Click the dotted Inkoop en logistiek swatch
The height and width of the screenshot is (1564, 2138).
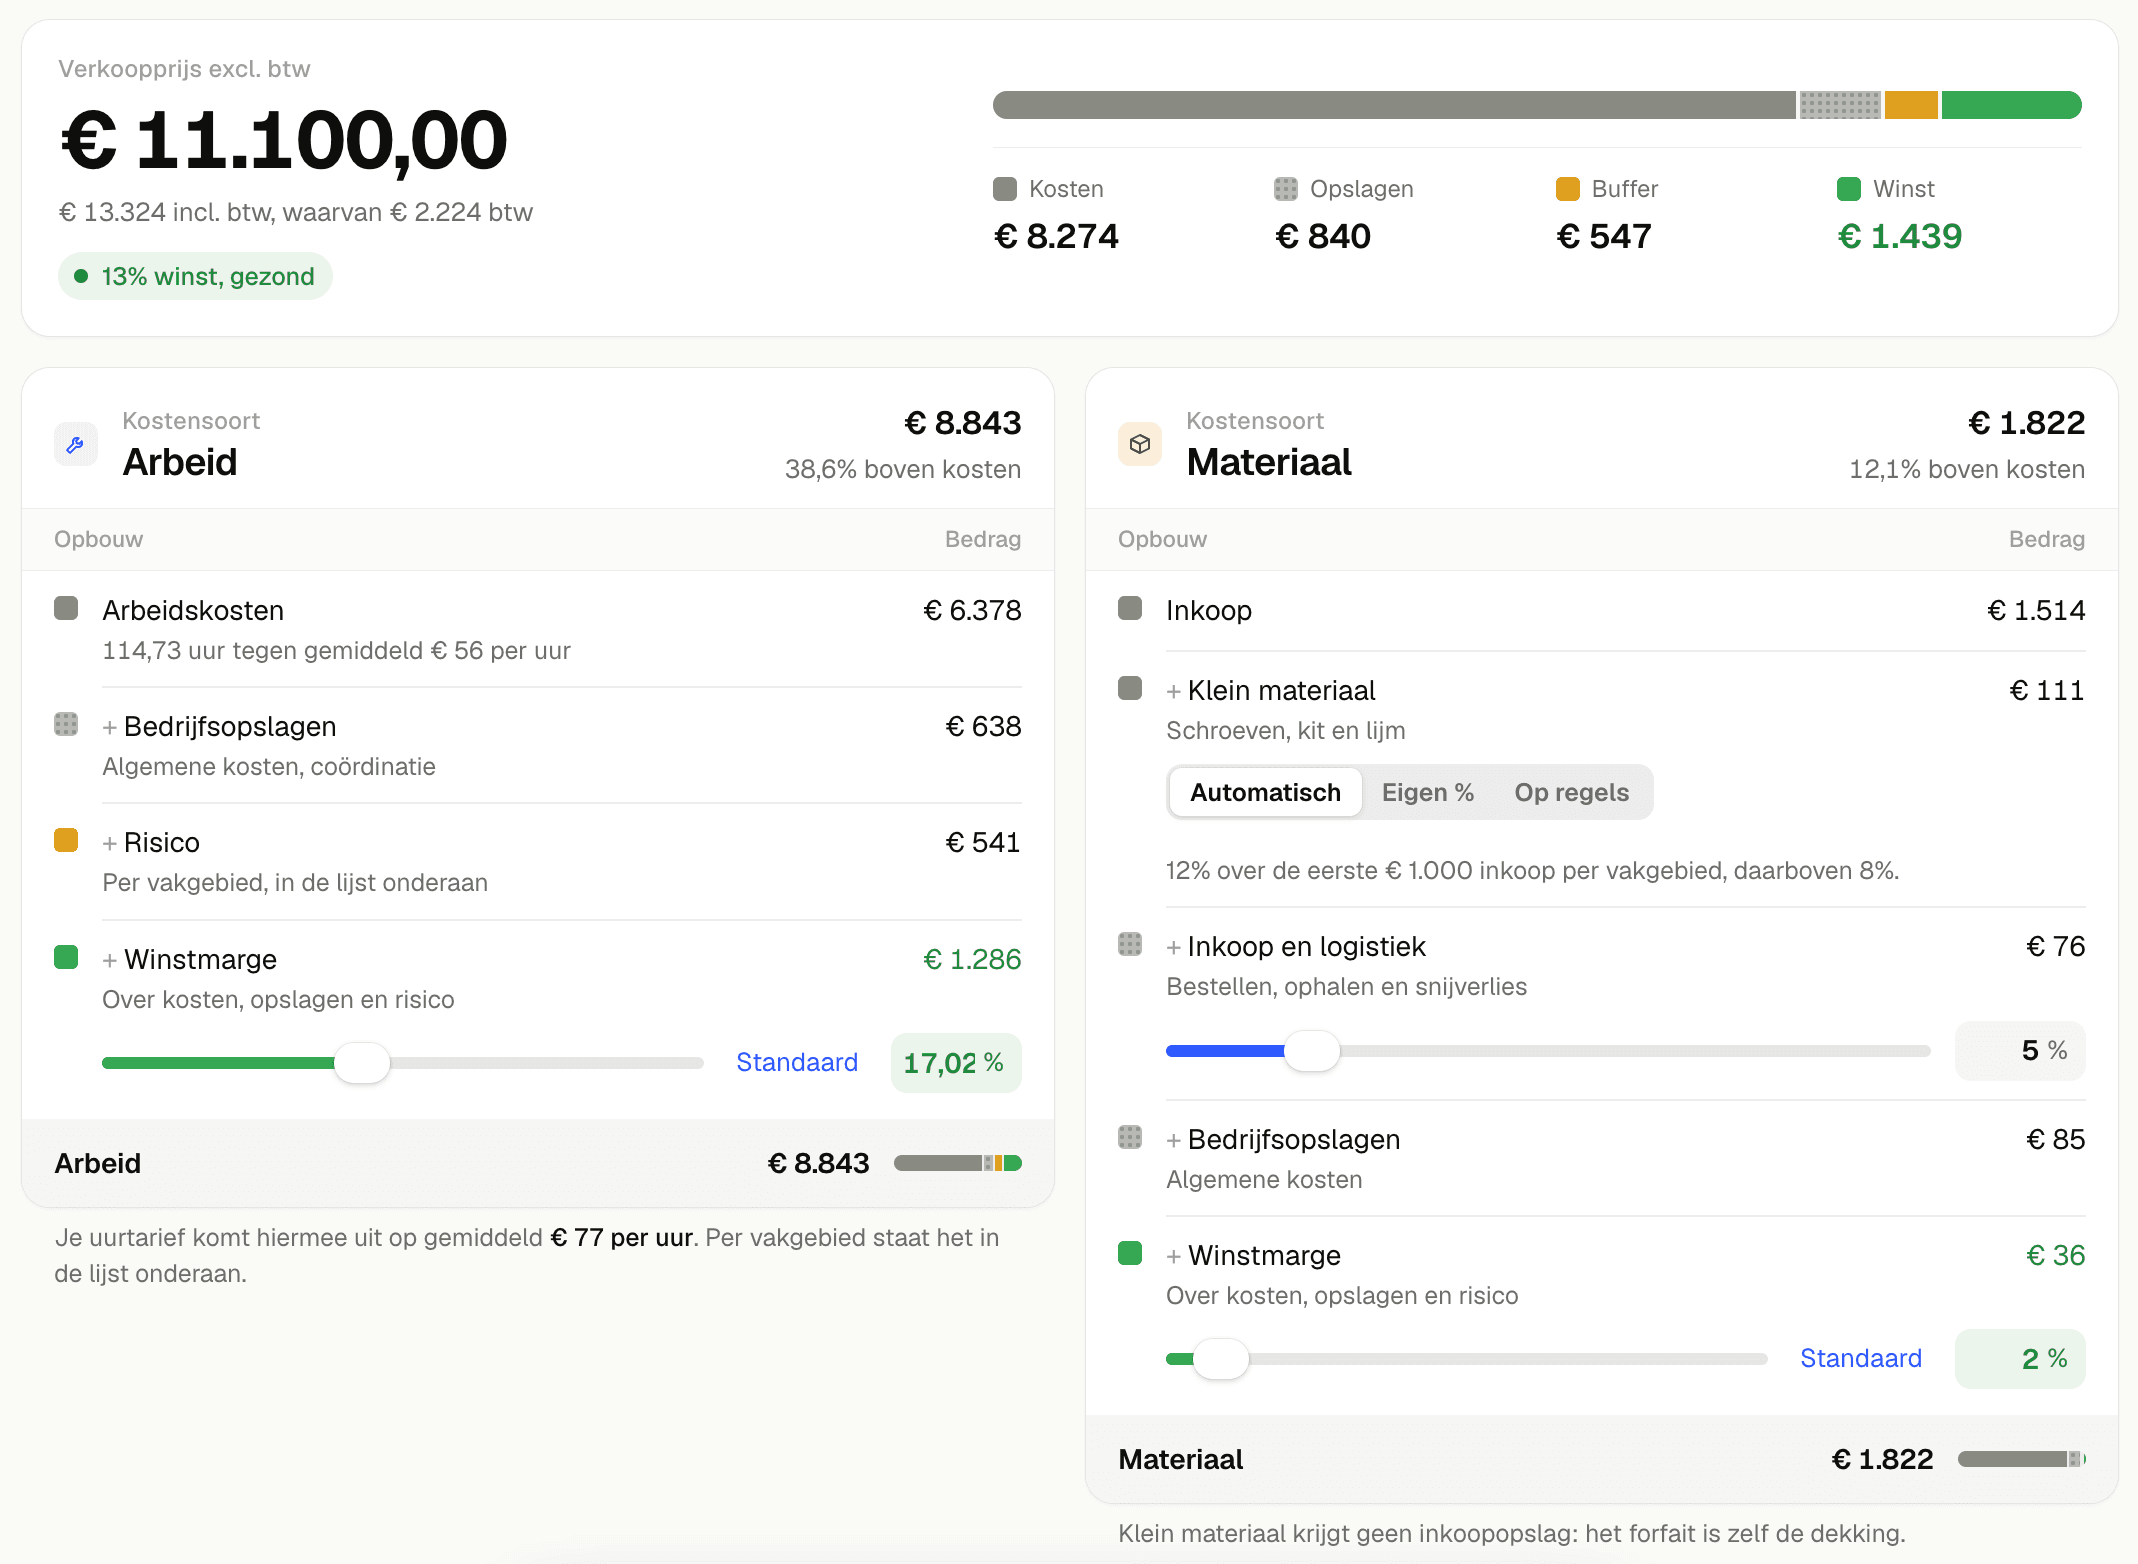[1130, 944]
